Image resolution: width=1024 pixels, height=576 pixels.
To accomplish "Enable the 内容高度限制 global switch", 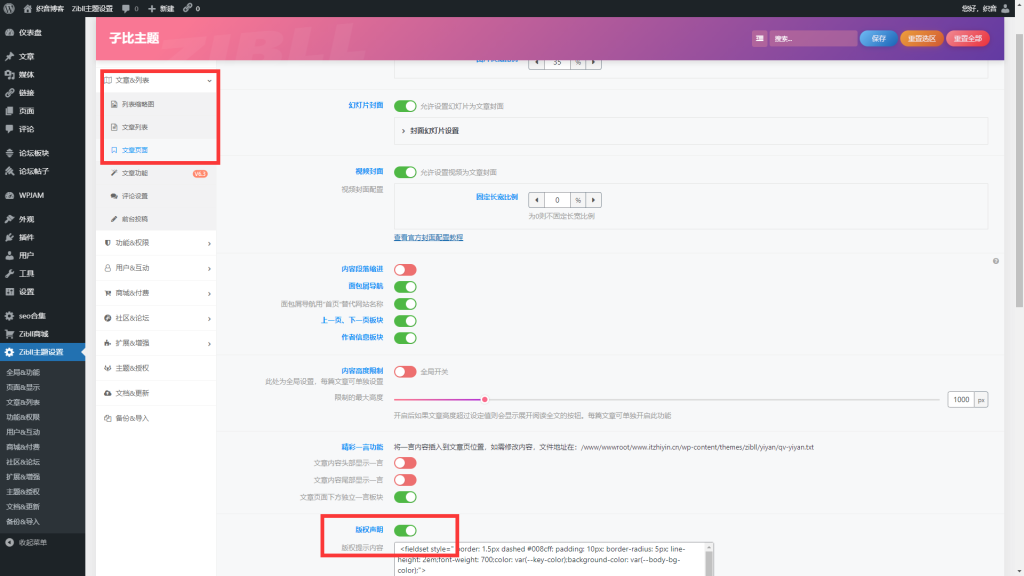I will (405, 372).
